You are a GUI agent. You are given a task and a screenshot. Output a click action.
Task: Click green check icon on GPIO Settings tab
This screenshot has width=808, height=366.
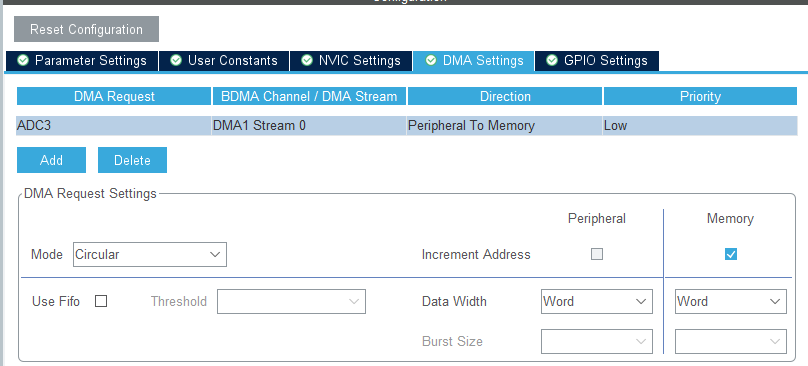pos(552,60)
